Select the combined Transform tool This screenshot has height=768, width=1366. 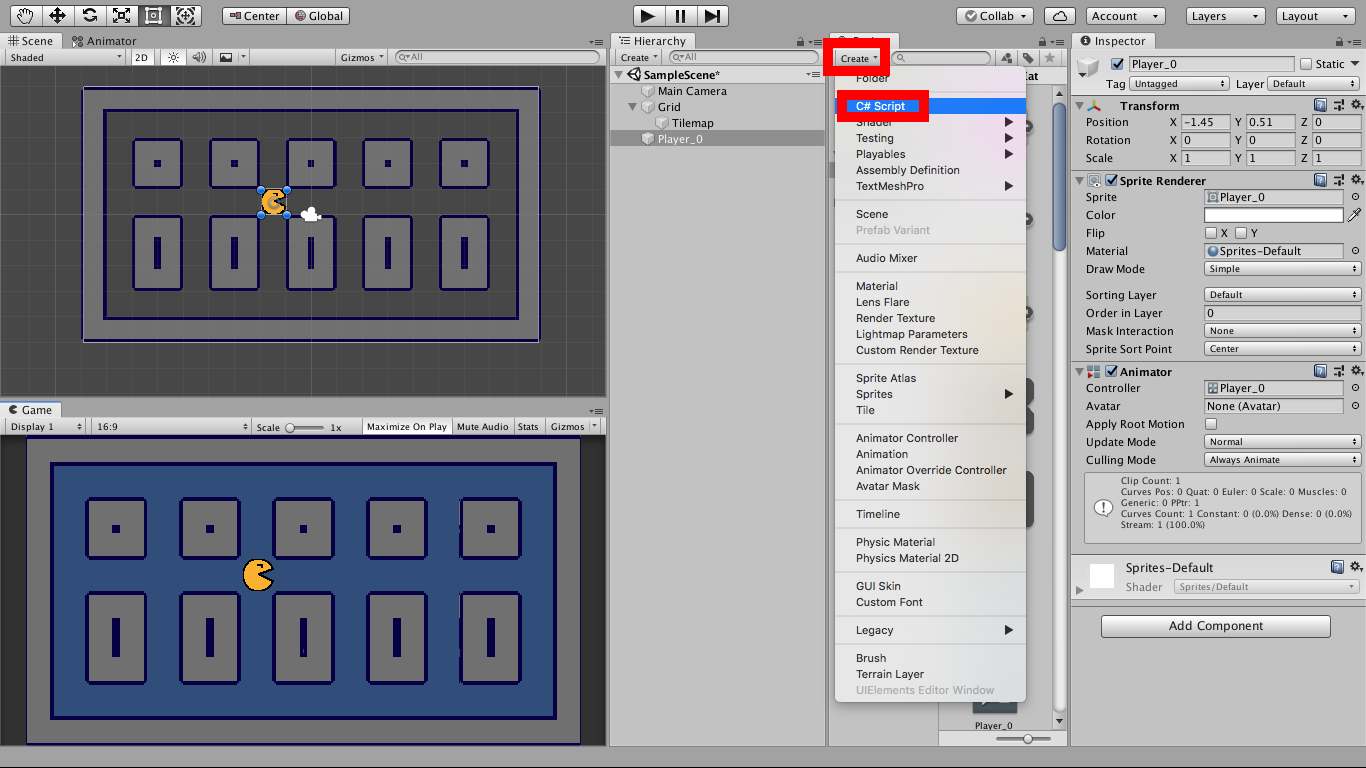coord(185,16)
